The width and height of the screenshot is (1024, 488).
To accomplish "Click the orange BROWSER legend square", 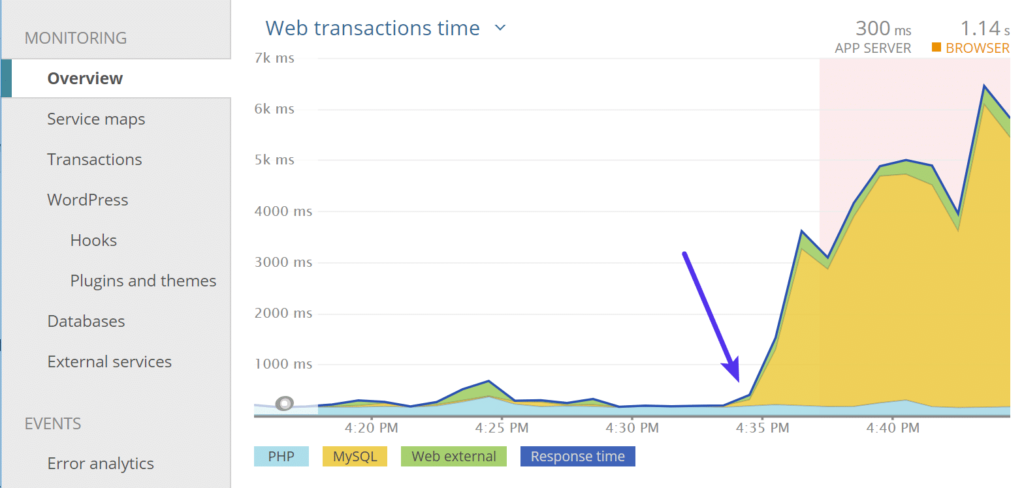I will 937,47.
